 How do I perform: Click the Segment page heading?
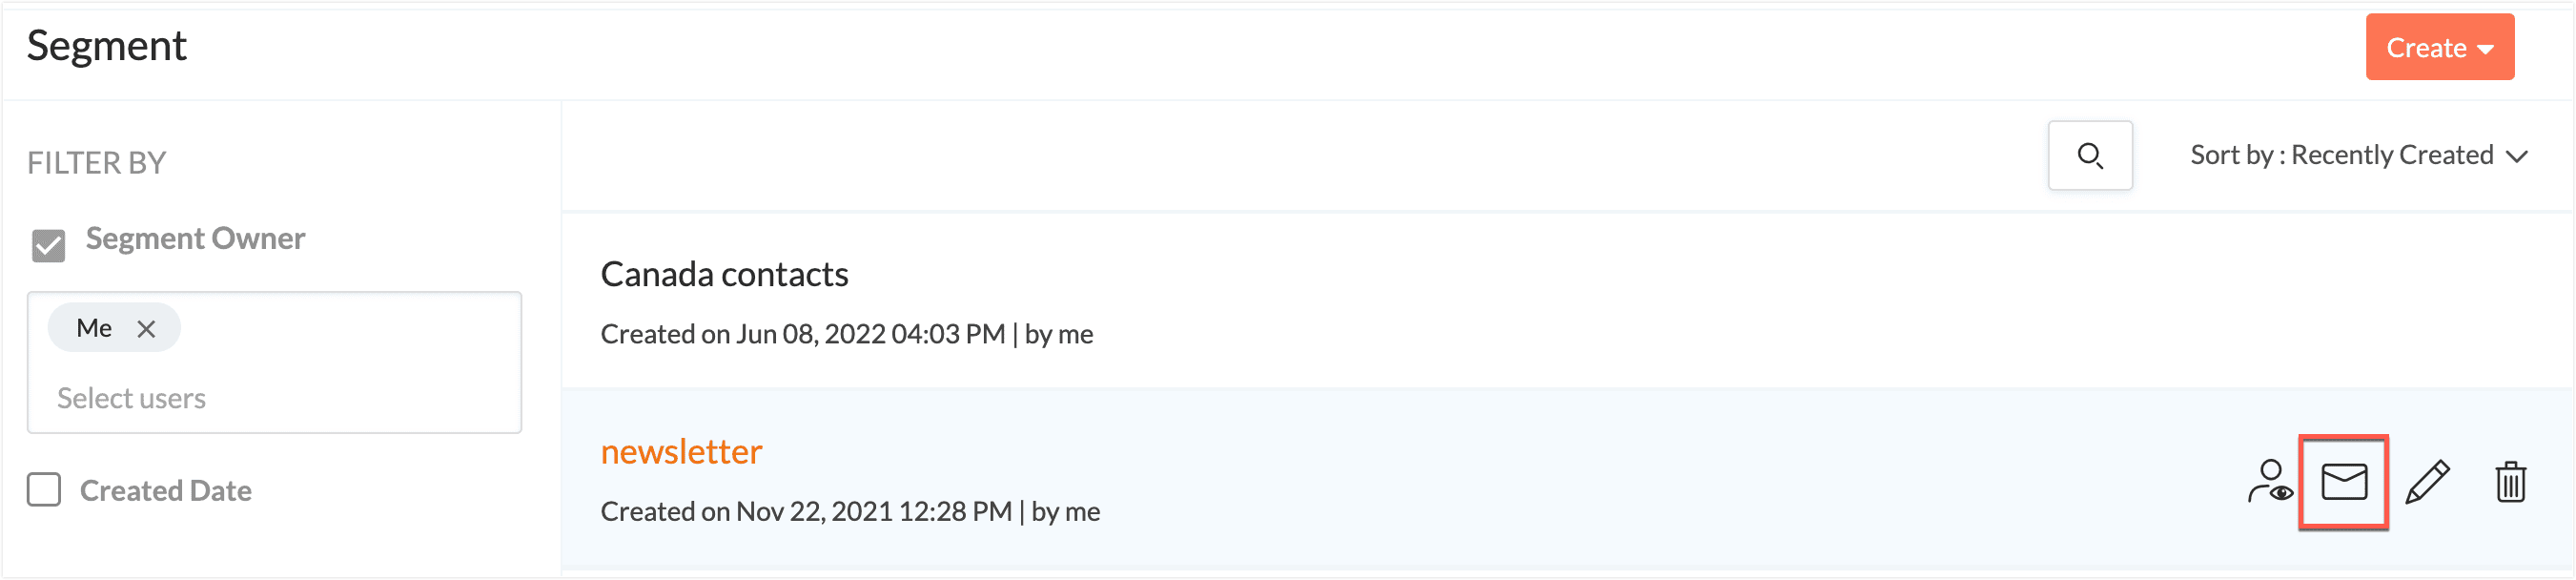pyautogui.click(x=106, y=45)
